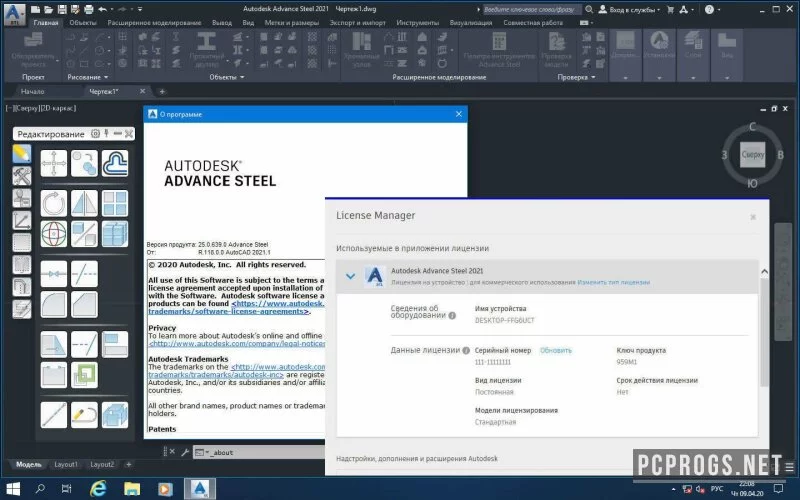Click the Open file folder icon in quick access toolbar

(x=48, y=9)
